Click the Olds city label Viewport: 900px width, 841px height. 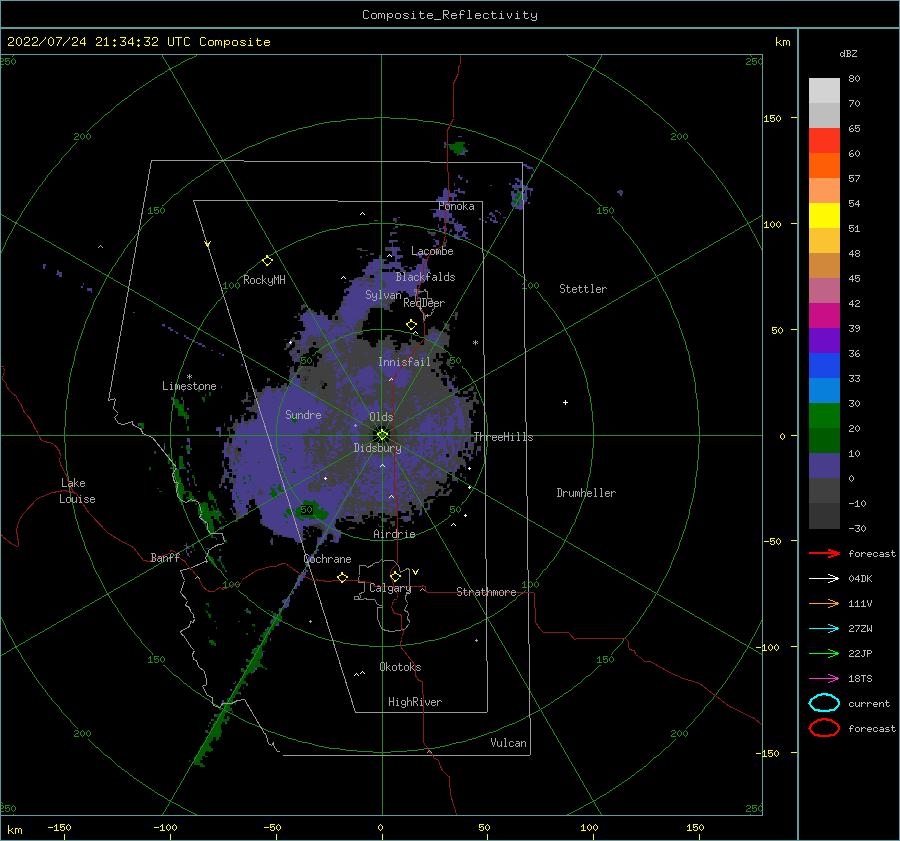(x=381, y=417)
